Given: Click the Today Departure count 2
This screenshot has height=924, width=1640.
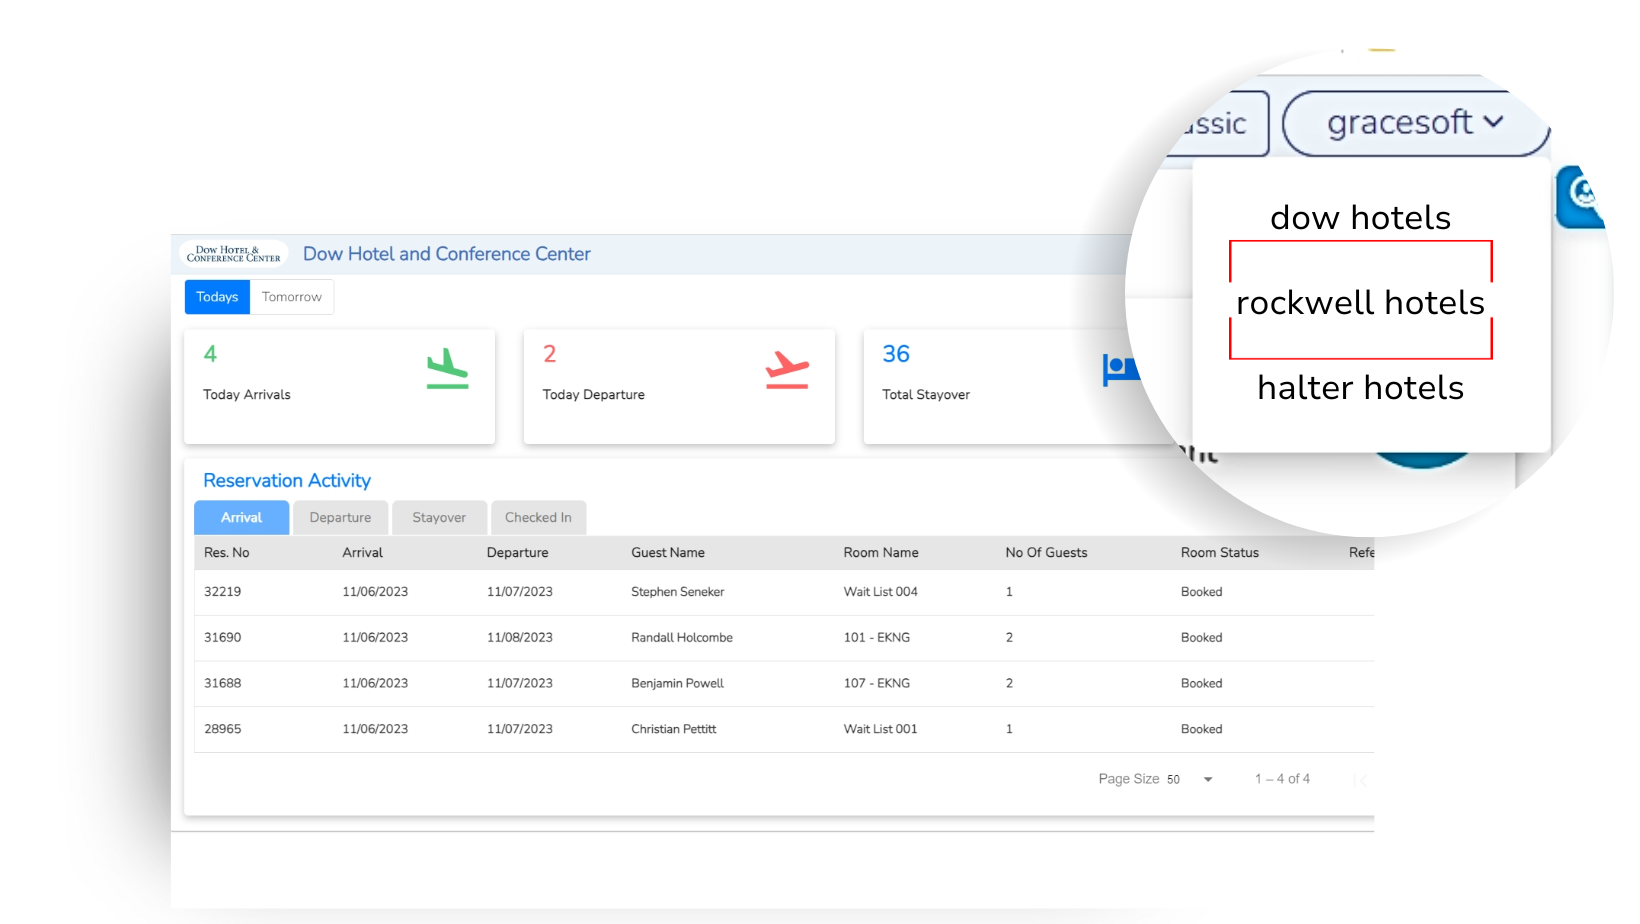Looking at the screenshot, I should (549, 354).
